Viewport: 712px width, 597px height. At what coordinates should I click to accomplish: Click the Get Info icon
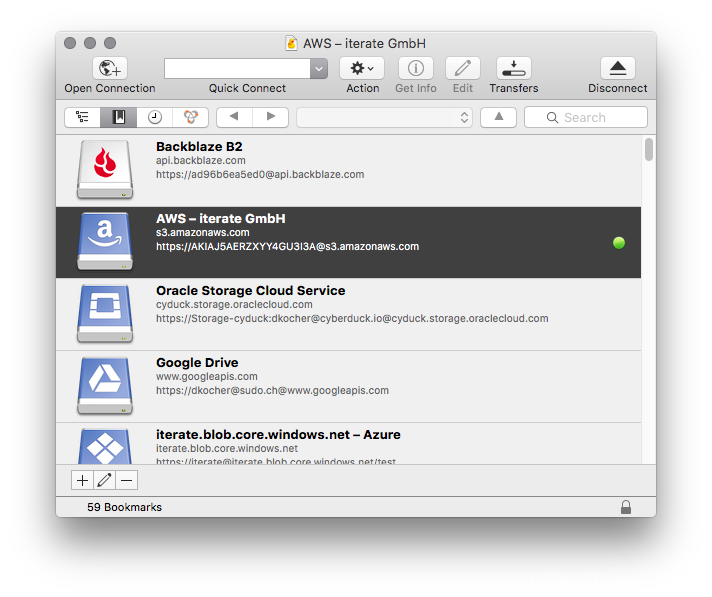pos(415,68)
